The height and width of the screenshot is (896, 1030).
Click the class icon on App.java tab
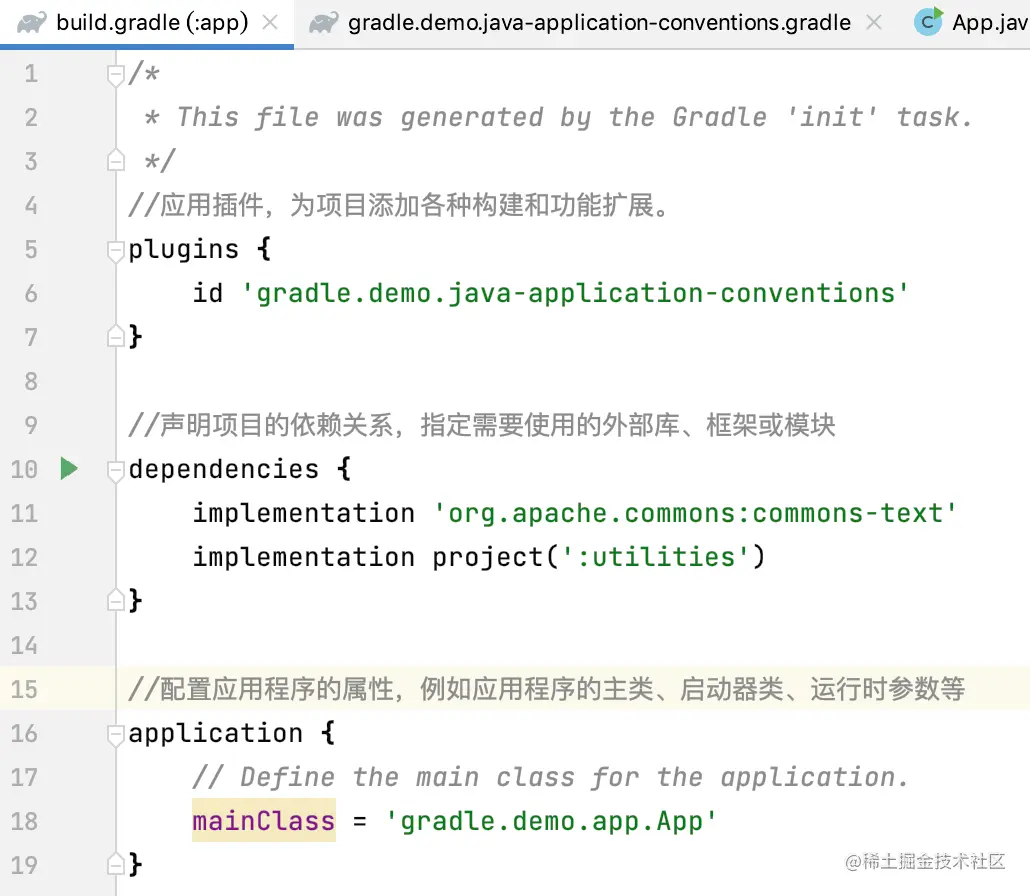(x=928, y=22)
